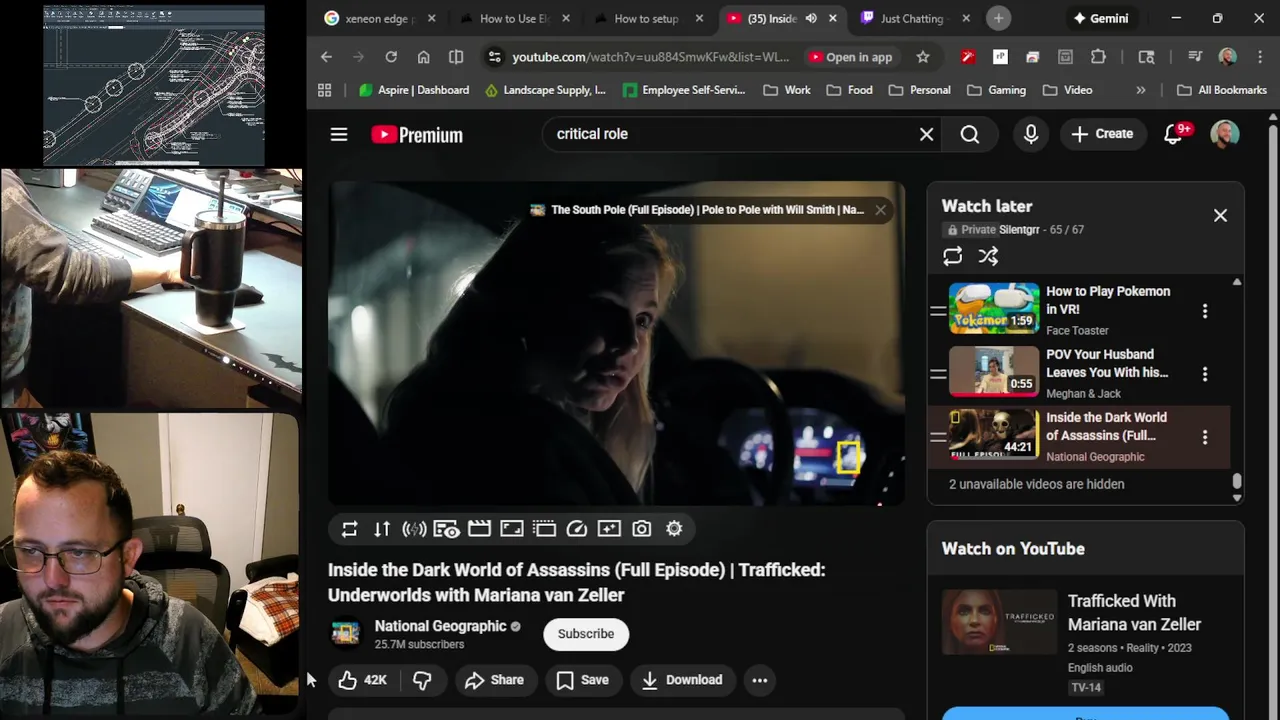Open the All Bookmarks folder
Screen dimensions: 1280x720
1221,90
